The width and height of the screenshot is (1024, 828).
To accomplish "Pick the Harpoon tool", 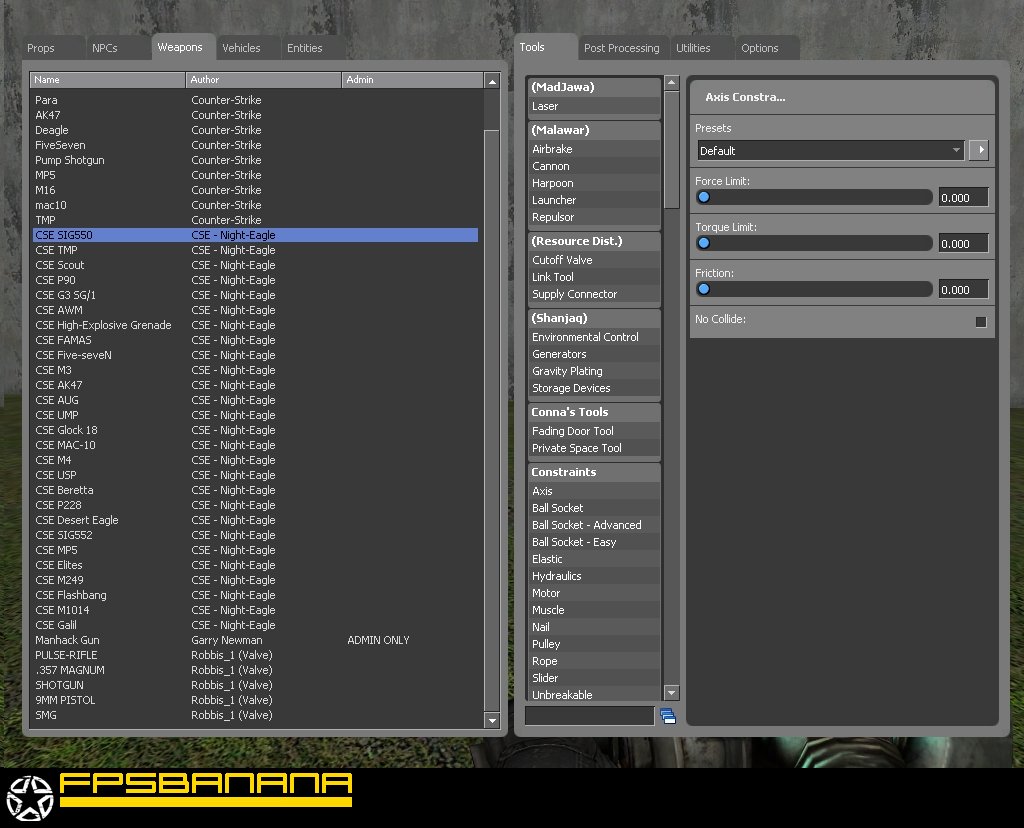I will pyautogui.click(x=594, y=183).
